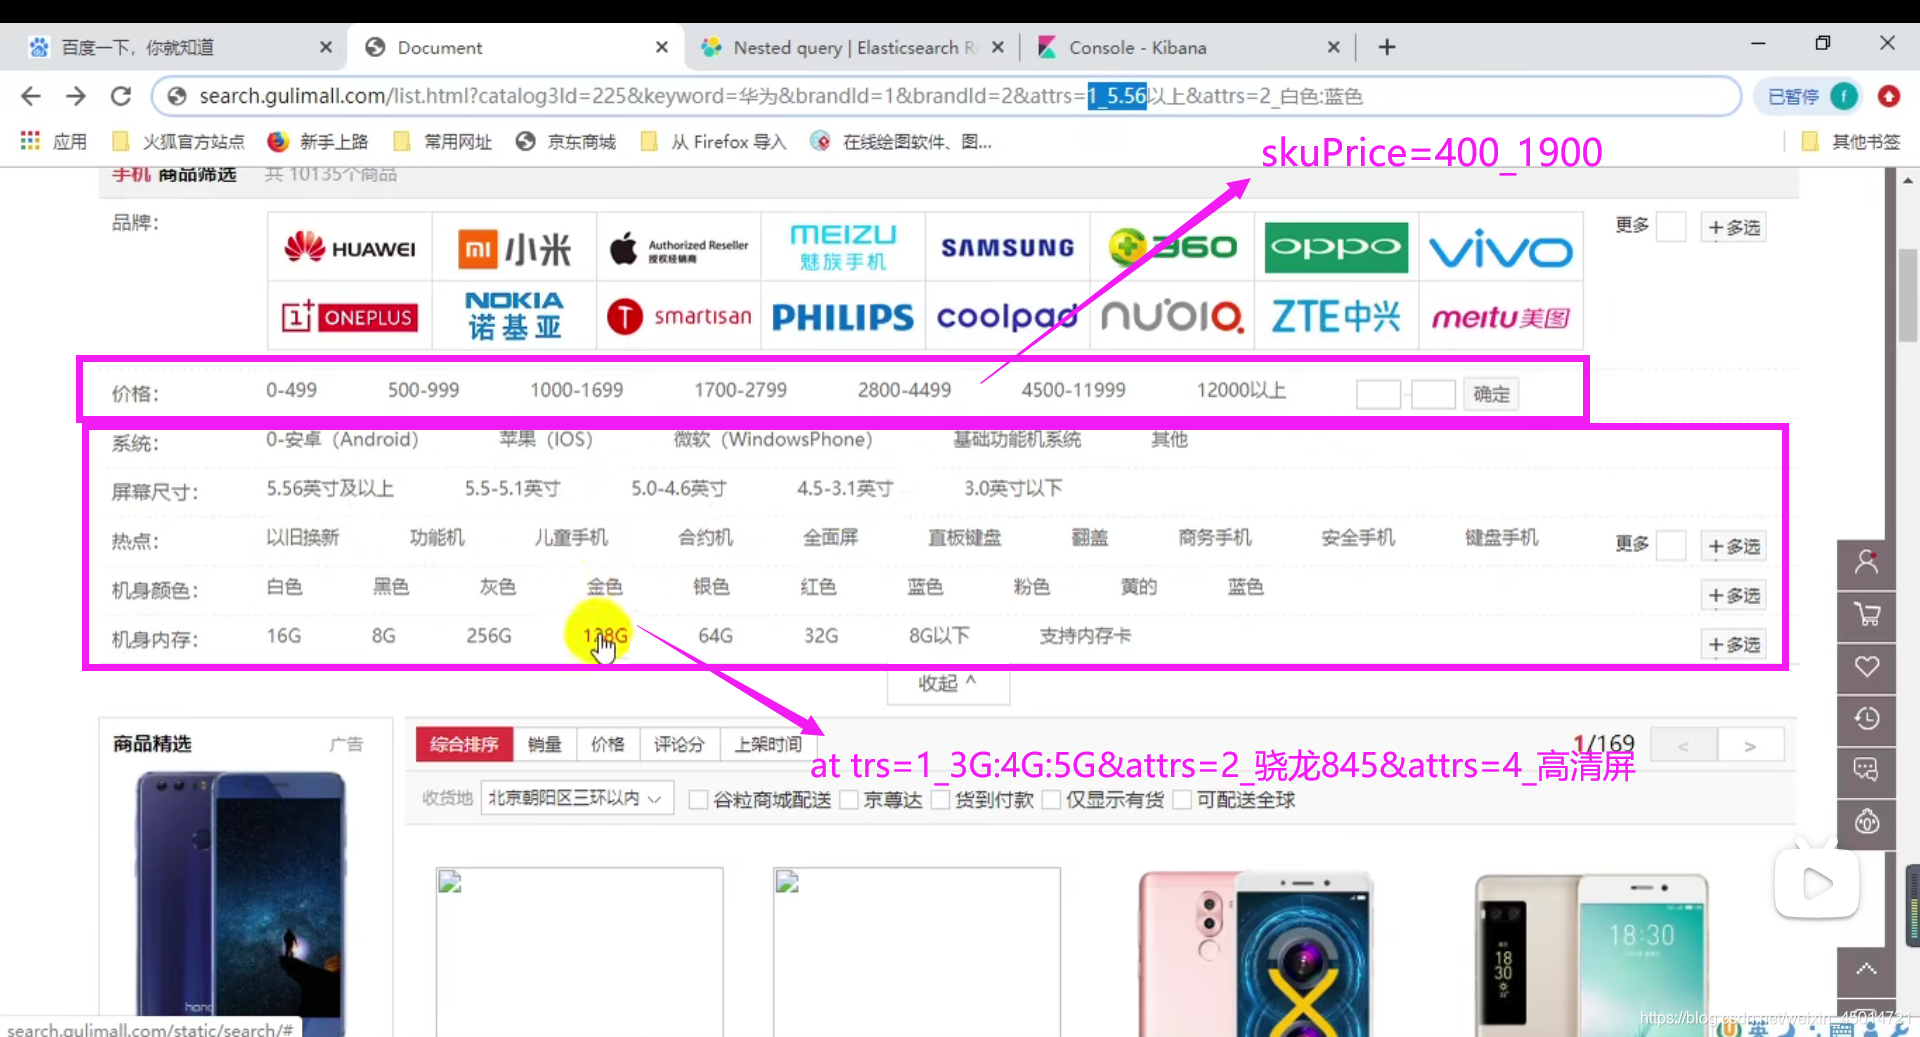Choose the Nubia brand logo
This screenshot has height=1037, width=1920.
[x=1172, y=317]
